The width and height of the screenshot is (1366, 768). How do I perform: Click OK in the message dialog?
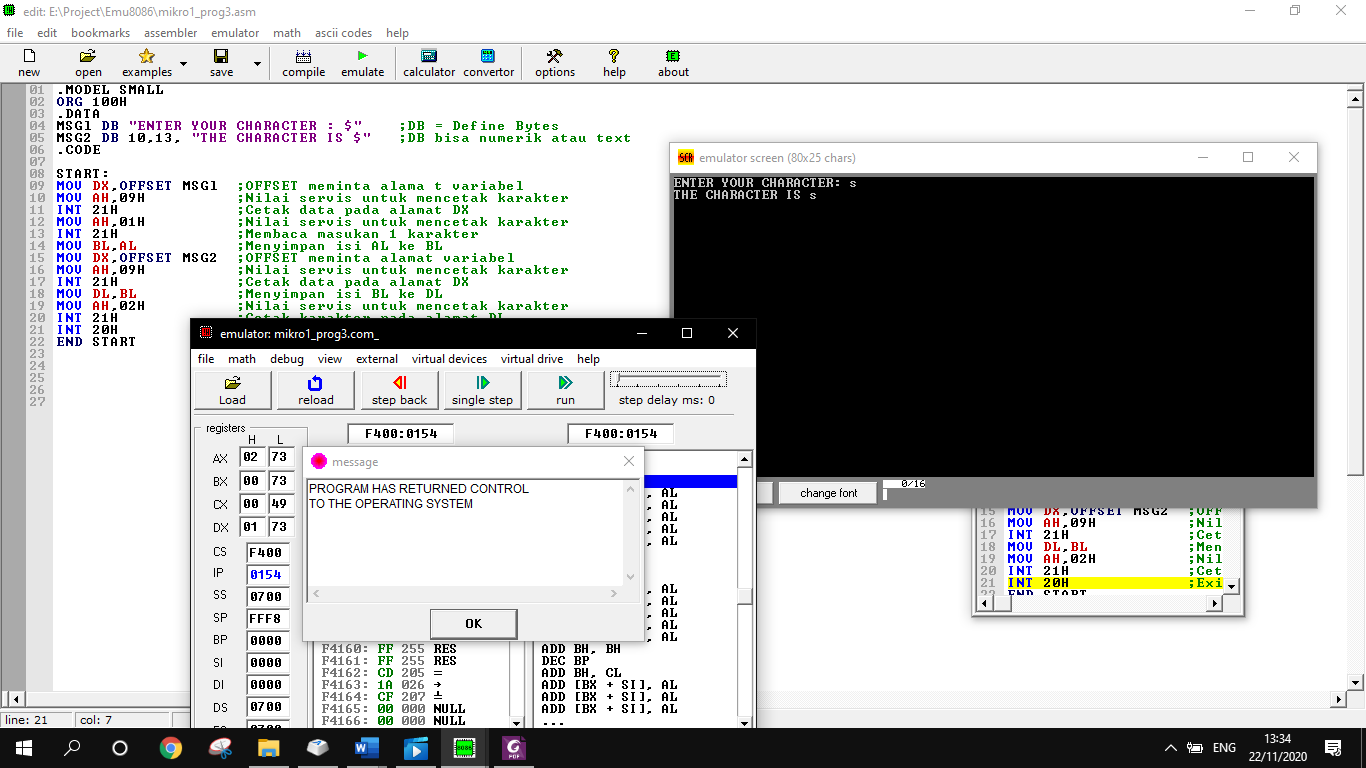point(473,623)
